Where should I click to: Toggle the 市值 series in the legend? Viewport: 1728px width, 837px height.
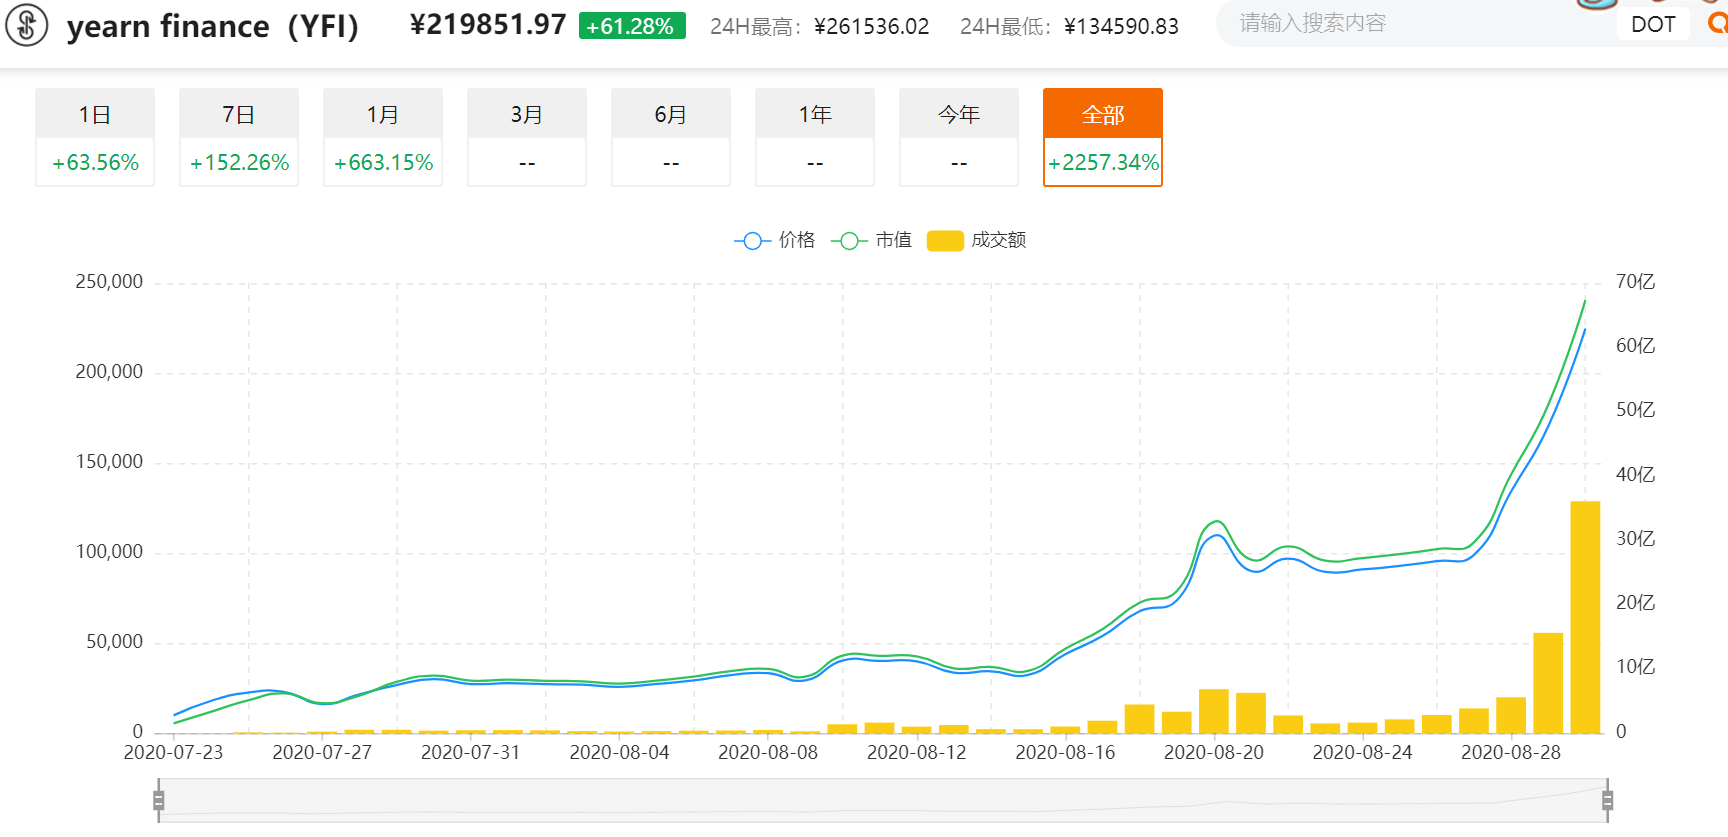tap(871, 240)
